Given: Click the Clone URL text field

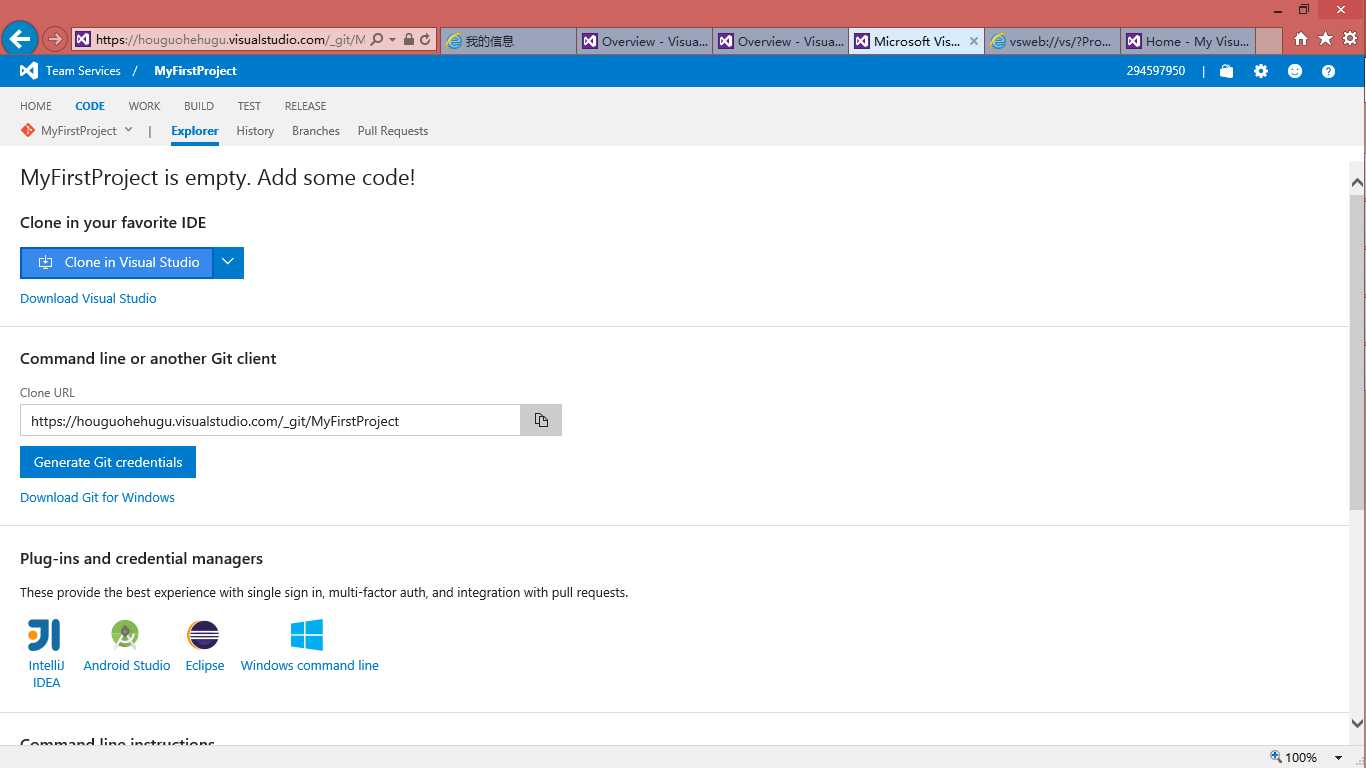Looking at the screenshot, I should (x=270, y=420).
